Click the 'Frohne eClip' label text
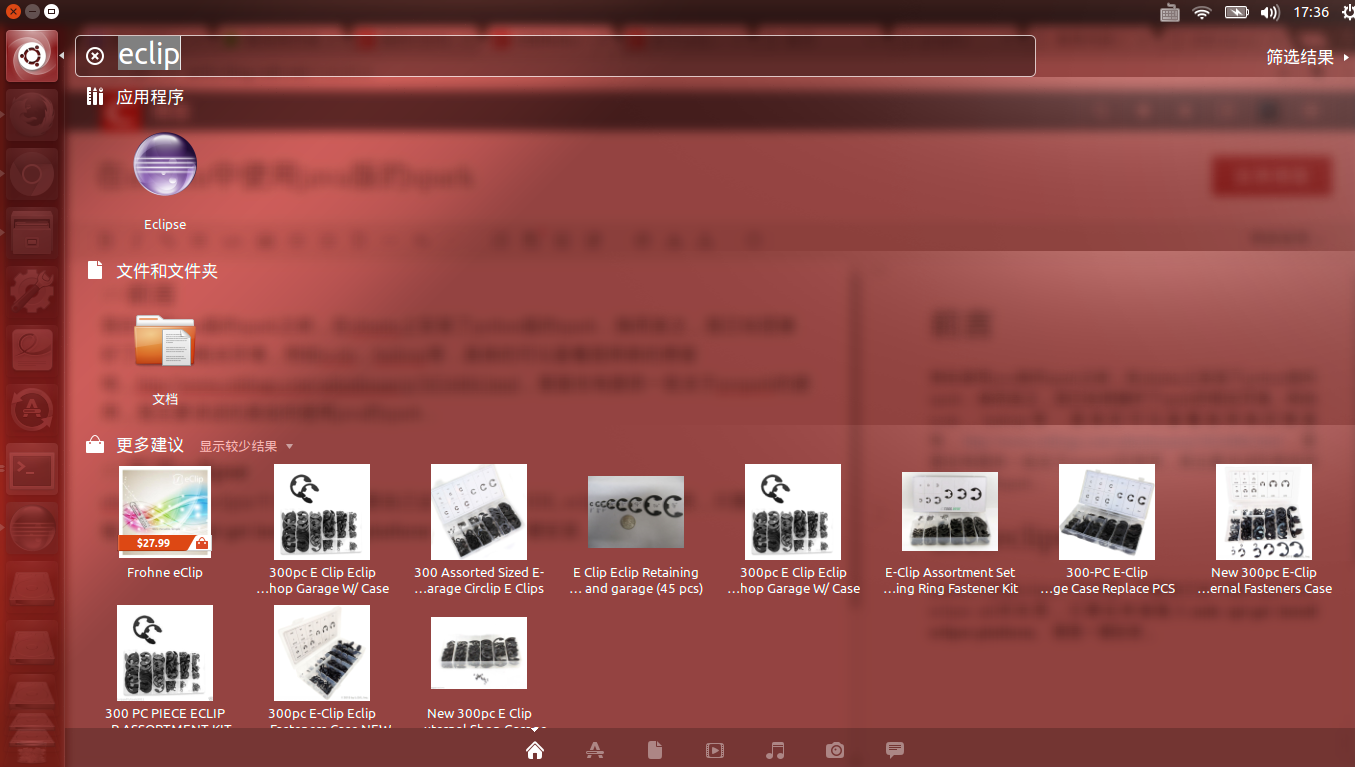Viewport: 1355px width, 767px height. [165, 573]
